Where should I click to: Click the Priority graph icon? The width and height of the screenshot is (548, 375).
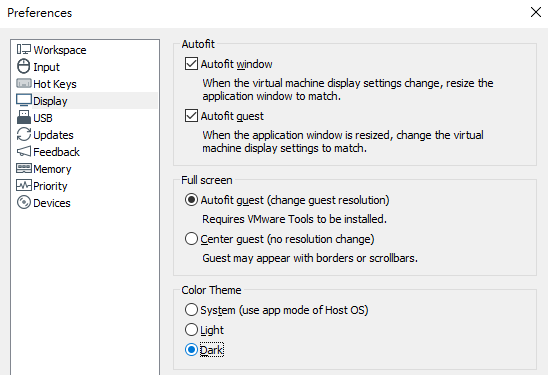[24, 185]
